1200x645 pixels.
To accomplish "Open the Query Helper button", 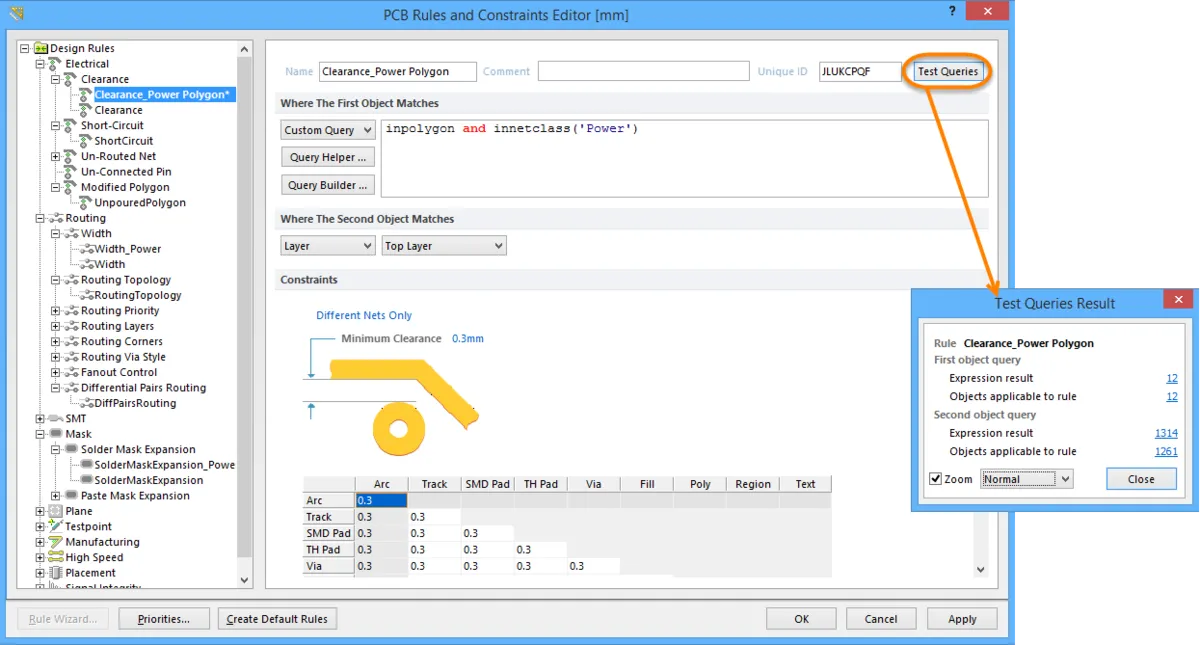I will tap(327, 157).
